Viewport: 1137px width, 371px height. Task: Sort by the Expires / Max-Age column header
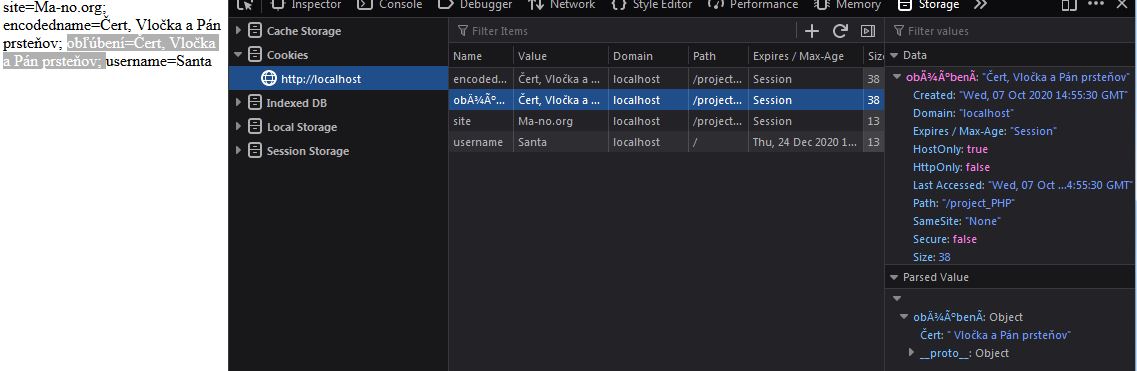tap(805, 56)
